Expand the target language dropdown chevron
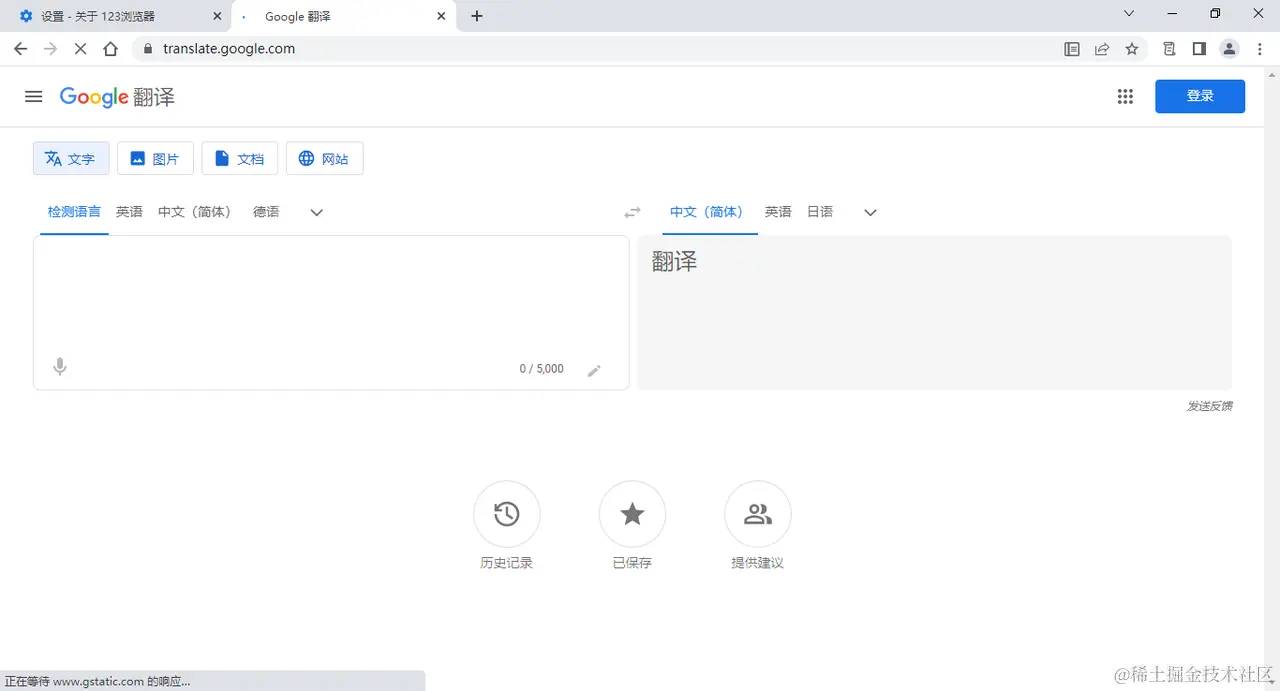1280x691 pixels. (x=869, y=212)
